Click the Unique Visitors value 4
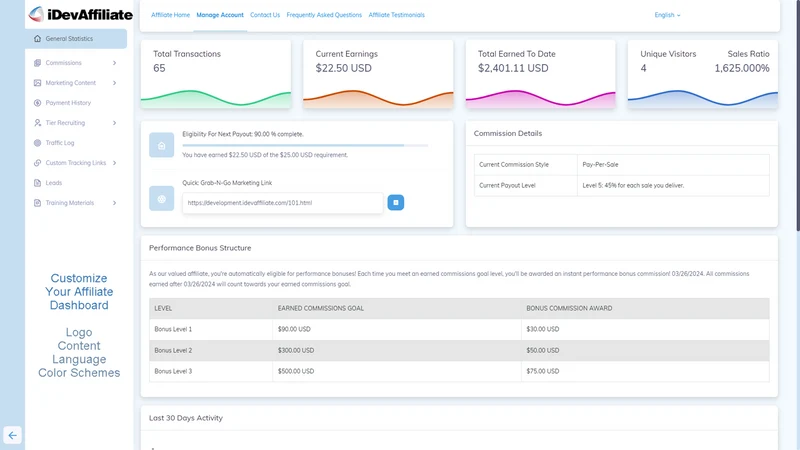The width and height of the screenshot is (800, 450). [643, 68]
